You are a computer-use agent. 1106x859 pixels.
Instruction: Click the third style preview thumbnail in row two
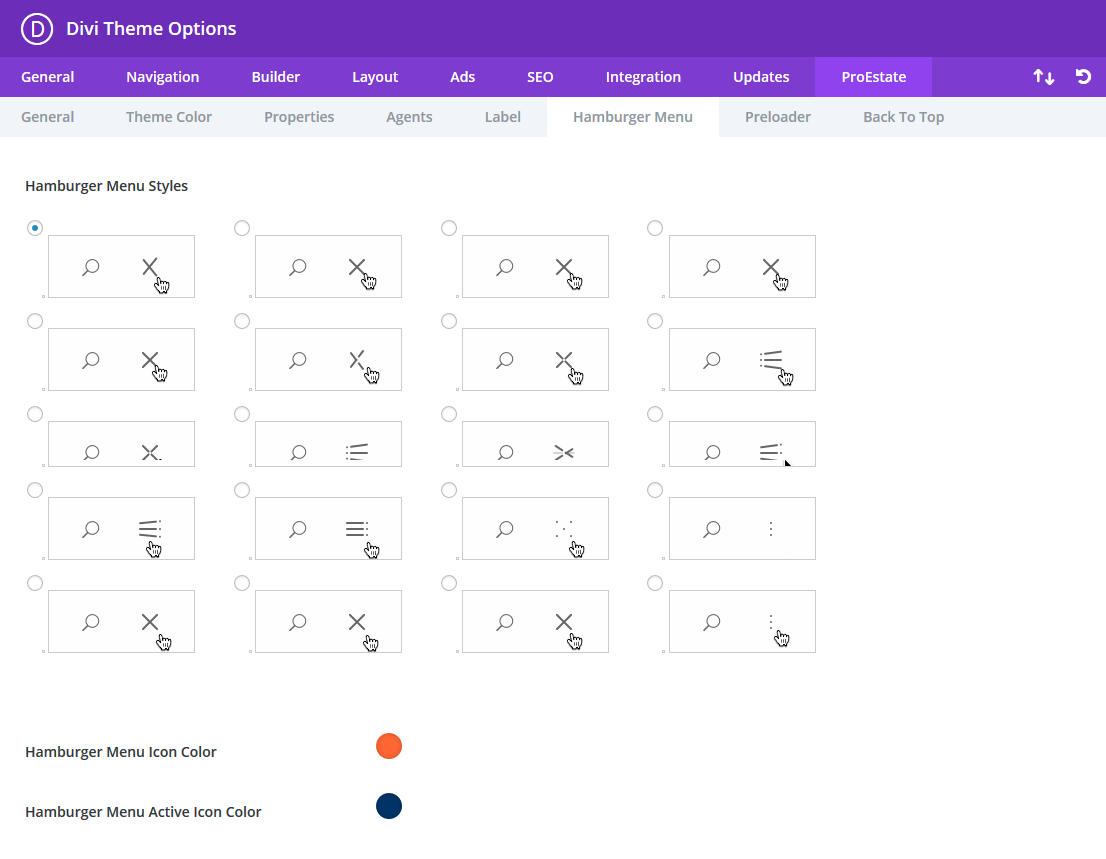coord(535,360)
